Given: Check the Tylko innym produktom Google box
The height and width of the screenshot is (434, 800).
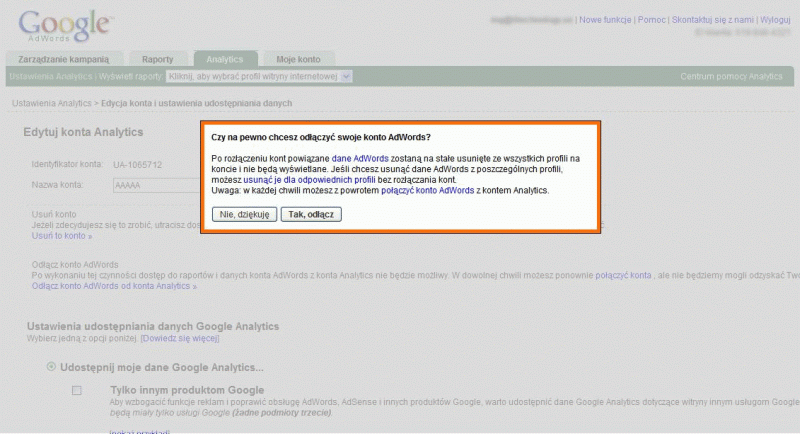Looking at the screenshot, I should (x=77, y=391).
